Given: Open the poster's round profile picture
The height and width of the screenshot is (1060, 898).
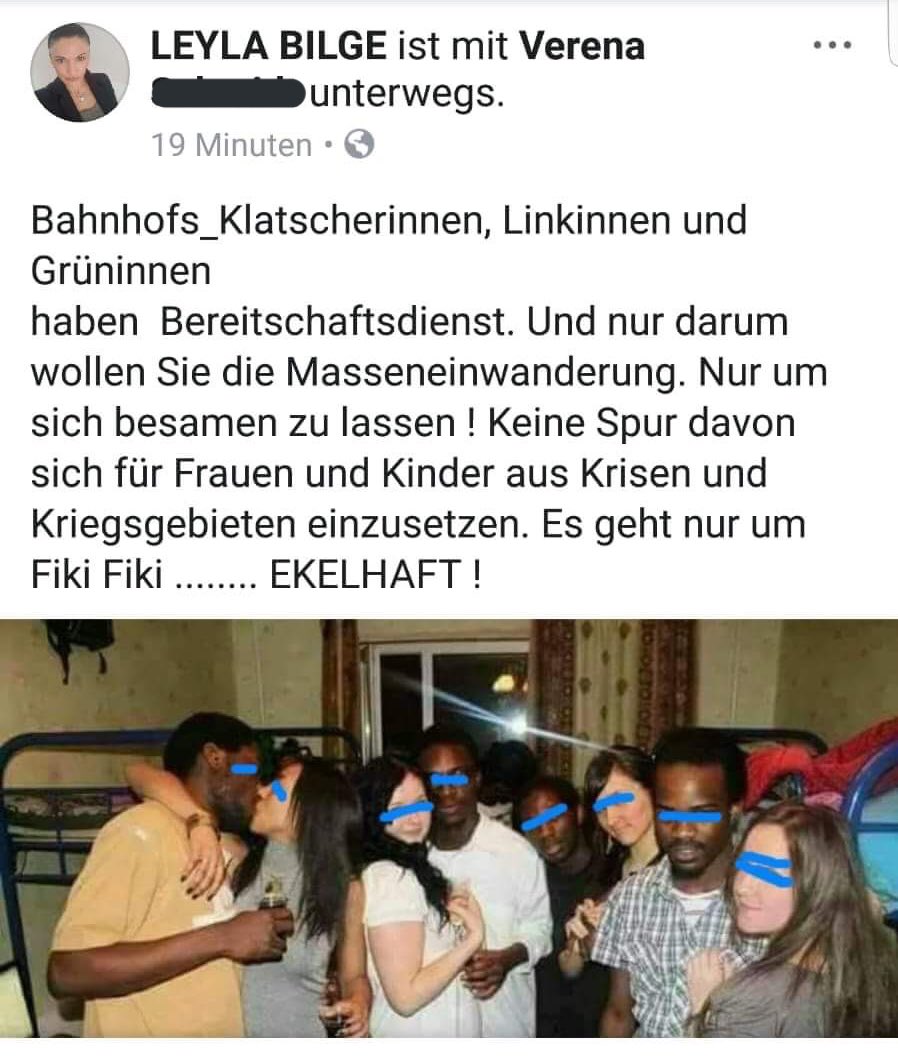Looking at the screenshot, I should 80,72.
